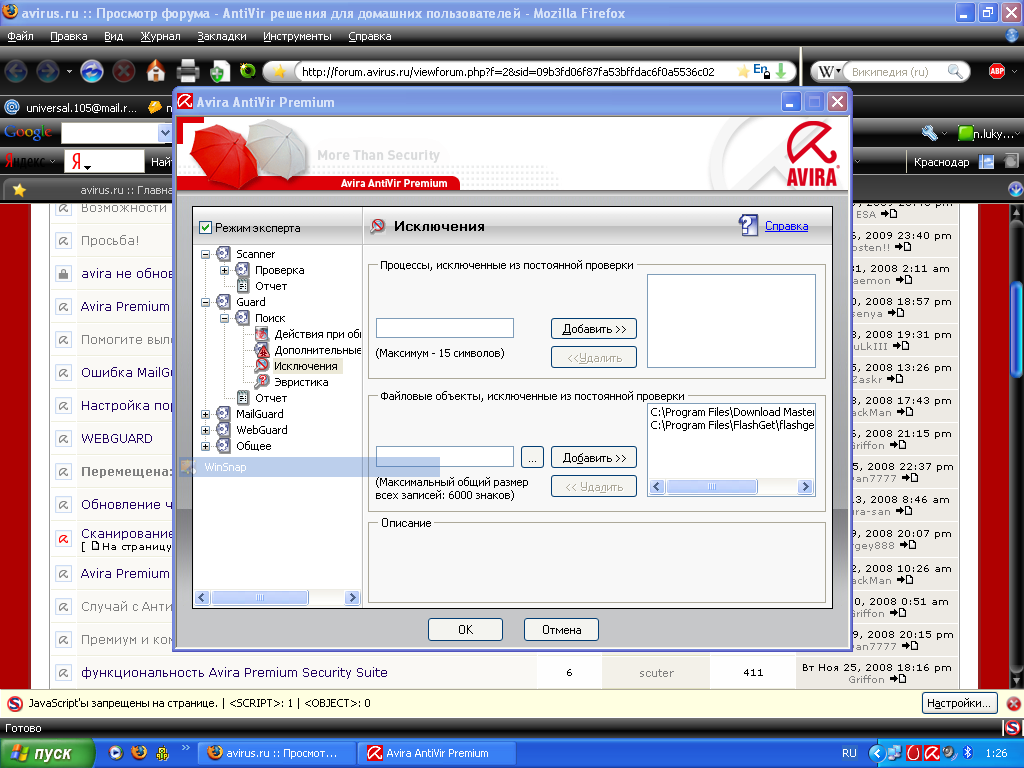Open the Google toolbar search dropdown
The height and width of the screenshot is (768, 1024).
pyautogui.click(x=165, y=133)
